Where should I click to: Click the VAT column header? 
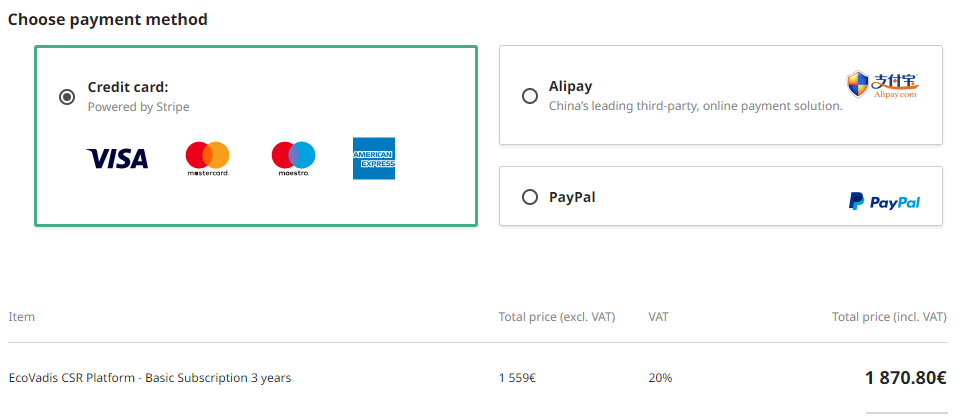coord(658,316)
